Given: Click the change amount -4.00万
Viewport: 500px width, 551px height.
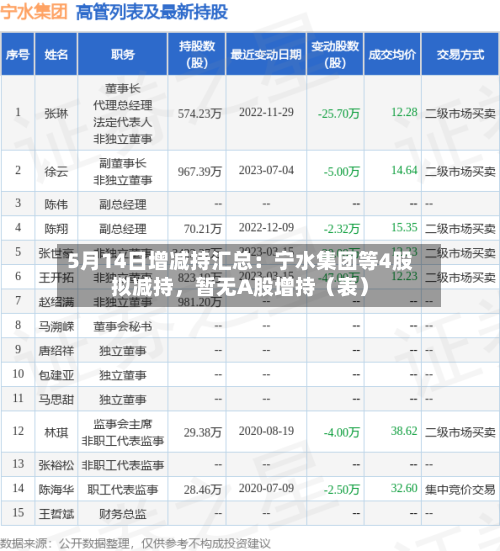Looking at the screenshot, I should coord(342,432).
